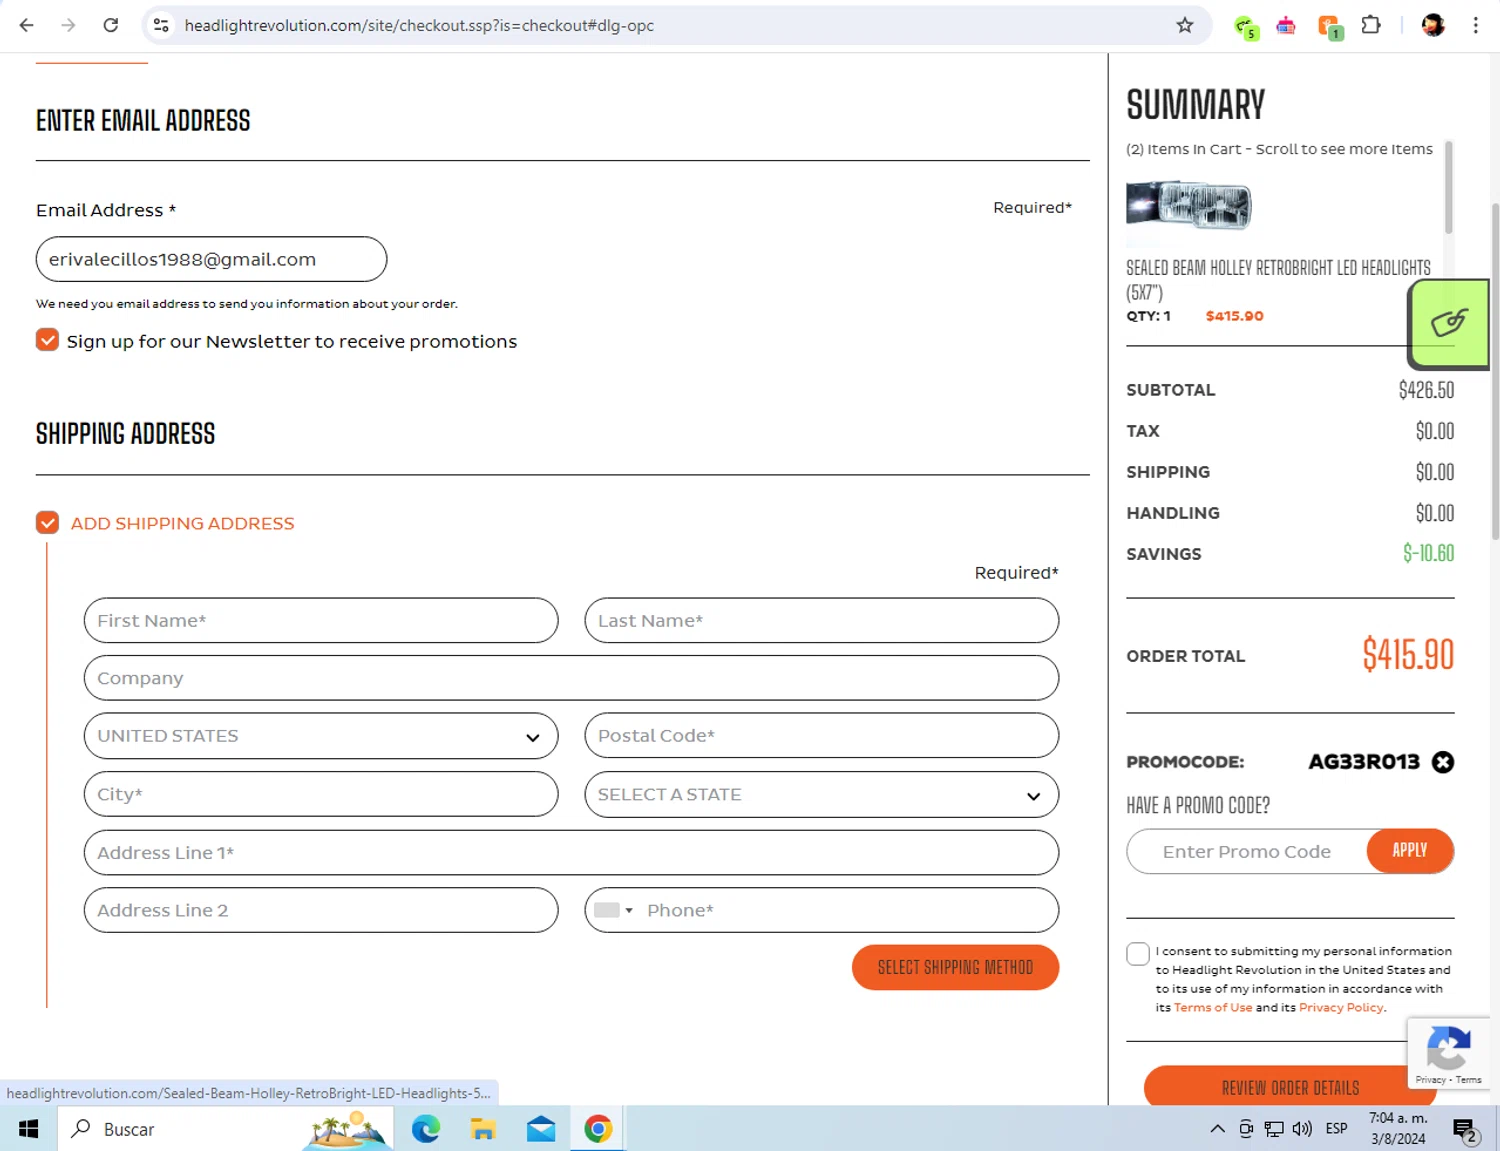Viewport: 1500px width, 1151px height.
Task: Reload the checkout page
Action: coord(111,25)
